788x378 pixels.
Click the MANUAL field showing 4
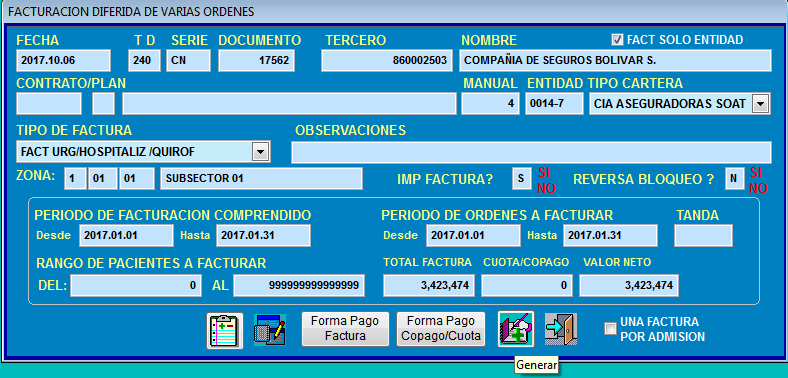pos(490,104)
